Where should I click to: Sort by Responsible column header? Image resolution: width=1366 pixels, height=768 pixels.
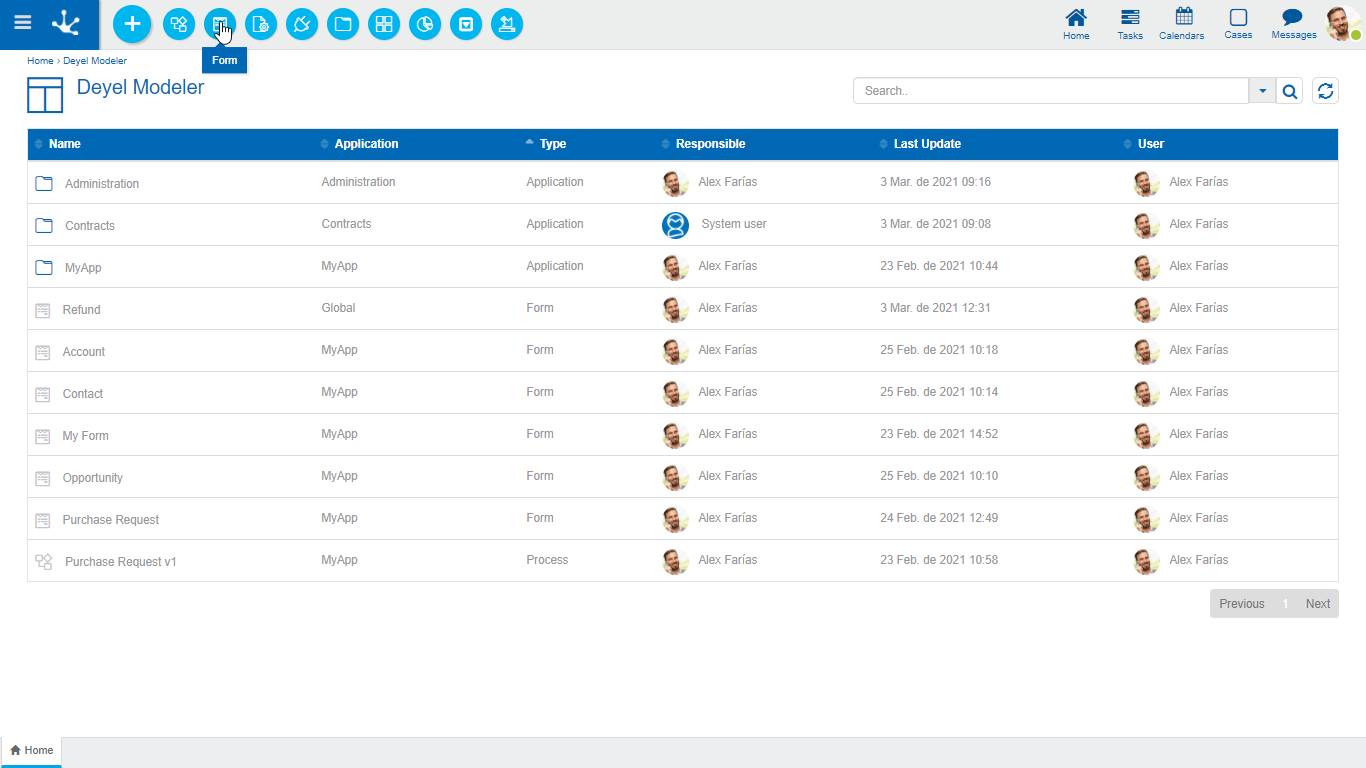710,144
